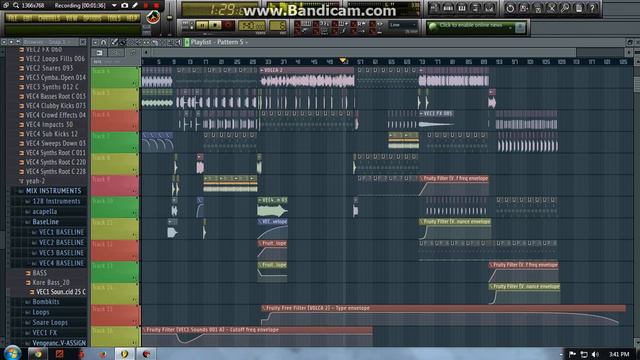Click the scissors audio editor icon
Screen dimensions: 640x360
551,8
